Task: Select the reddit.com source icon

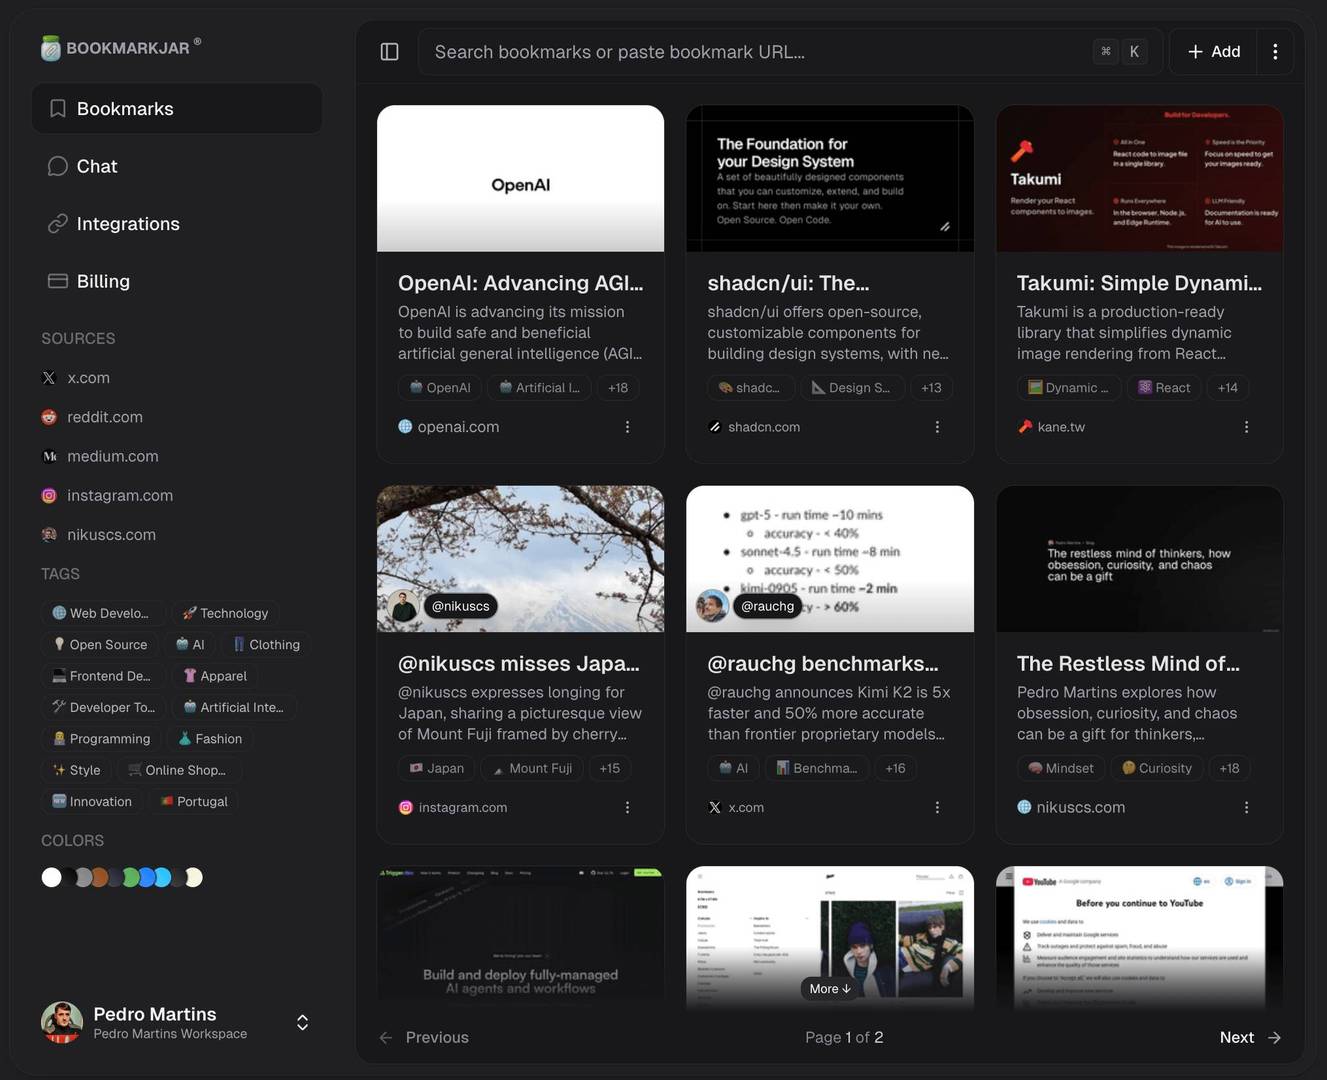Action: (x=48, y=417)
